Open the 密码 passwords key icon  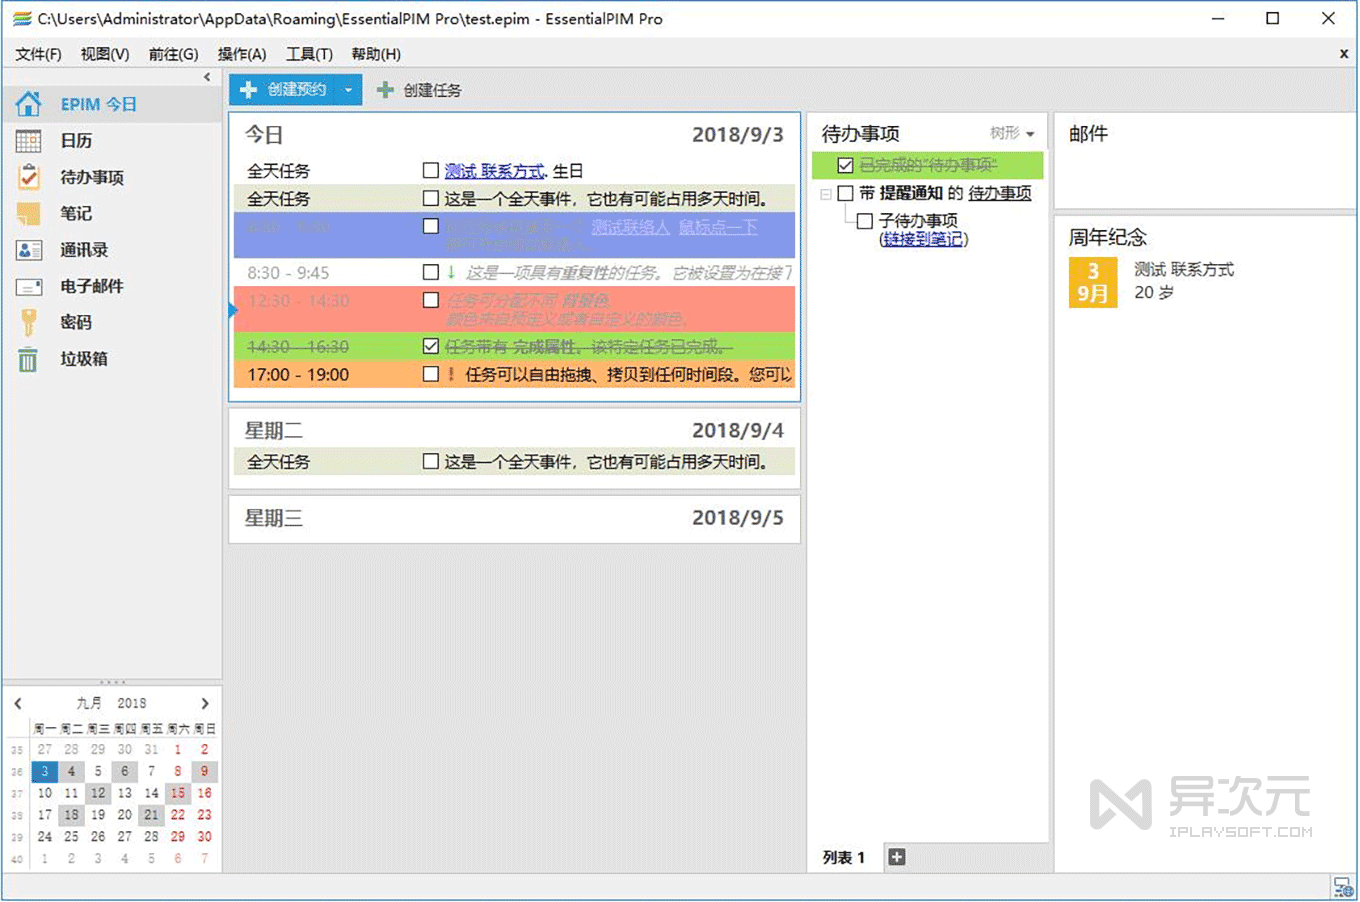pos(29,322)
